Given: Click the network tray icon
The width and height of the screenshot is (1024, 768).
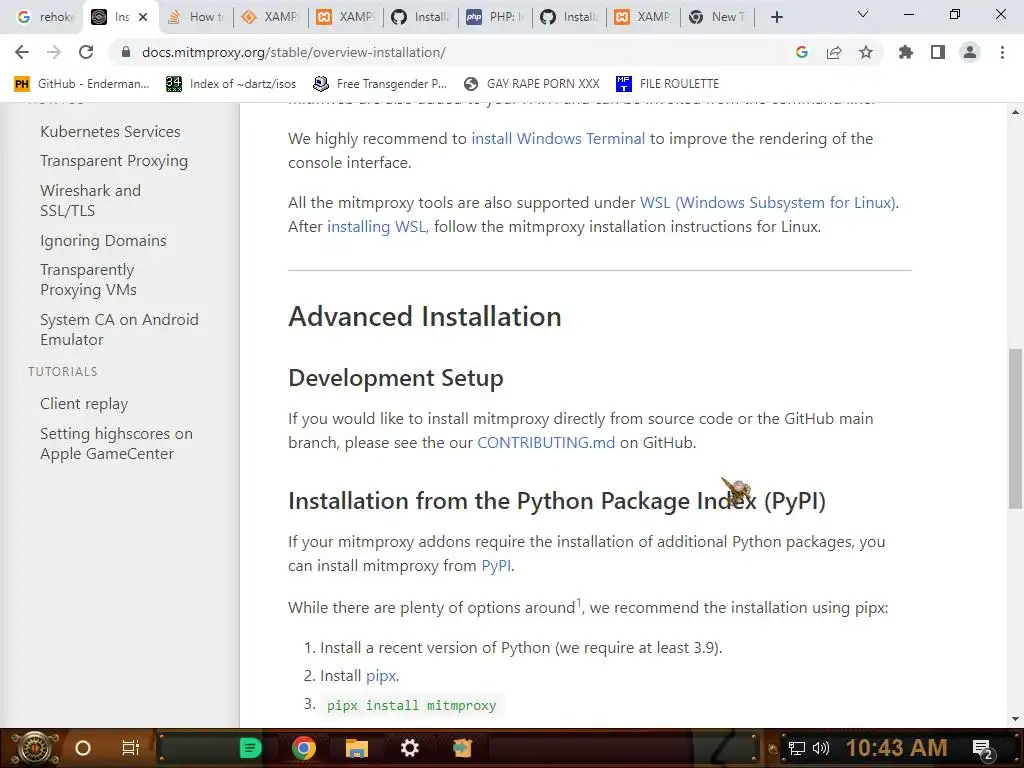Looking at the screenshot, I should click(x=796, y=748).
